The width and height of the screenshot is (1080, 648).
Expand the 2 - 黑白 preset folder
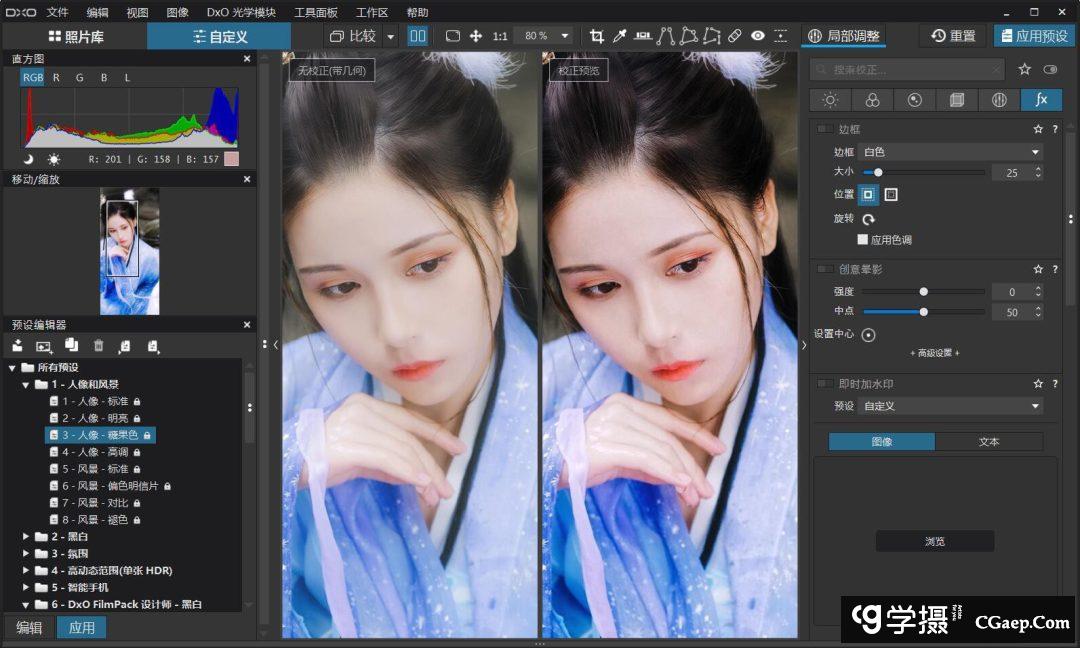coord(27,537)
